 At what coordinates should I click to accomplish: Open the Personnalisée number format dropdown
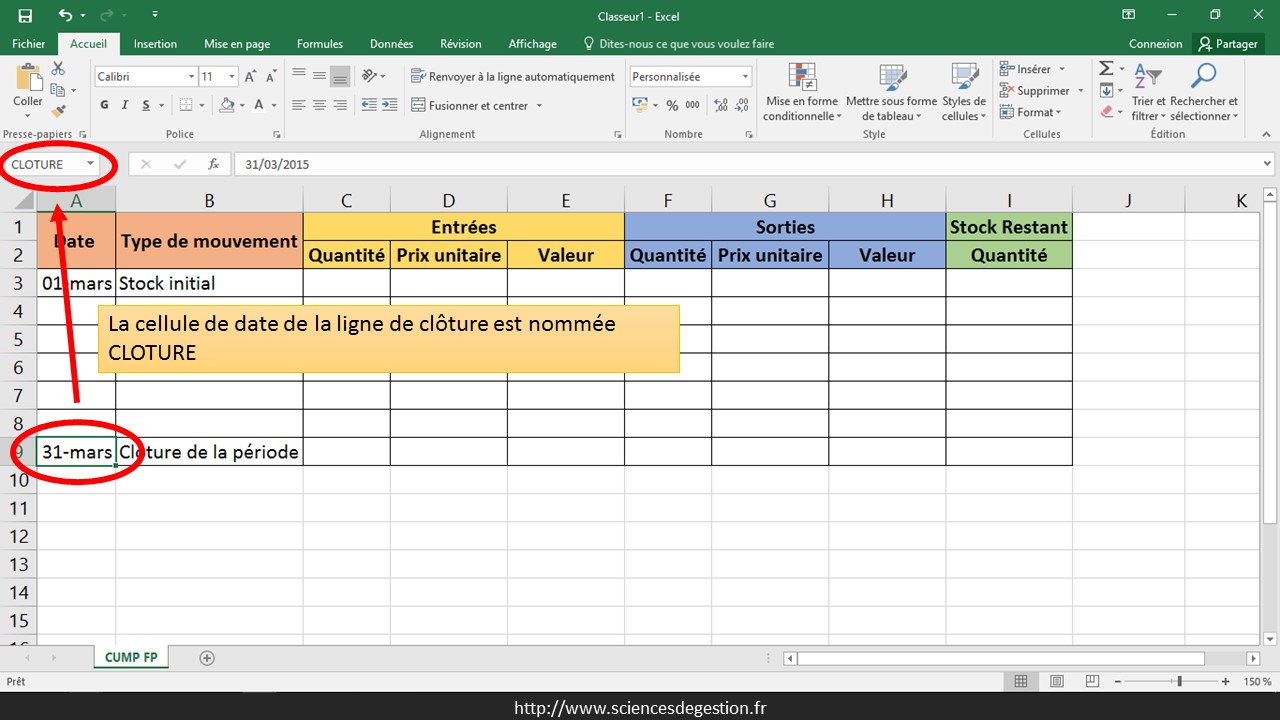coord(745,77)
